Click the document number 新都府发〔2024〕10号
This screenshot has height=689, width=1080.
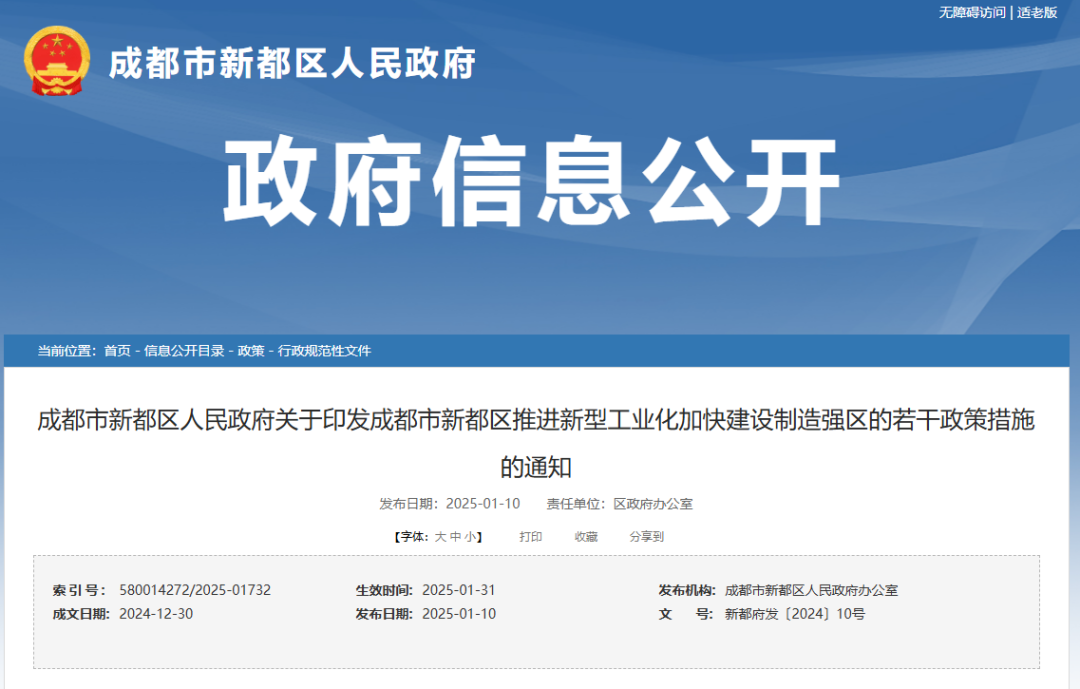point(795,614)
